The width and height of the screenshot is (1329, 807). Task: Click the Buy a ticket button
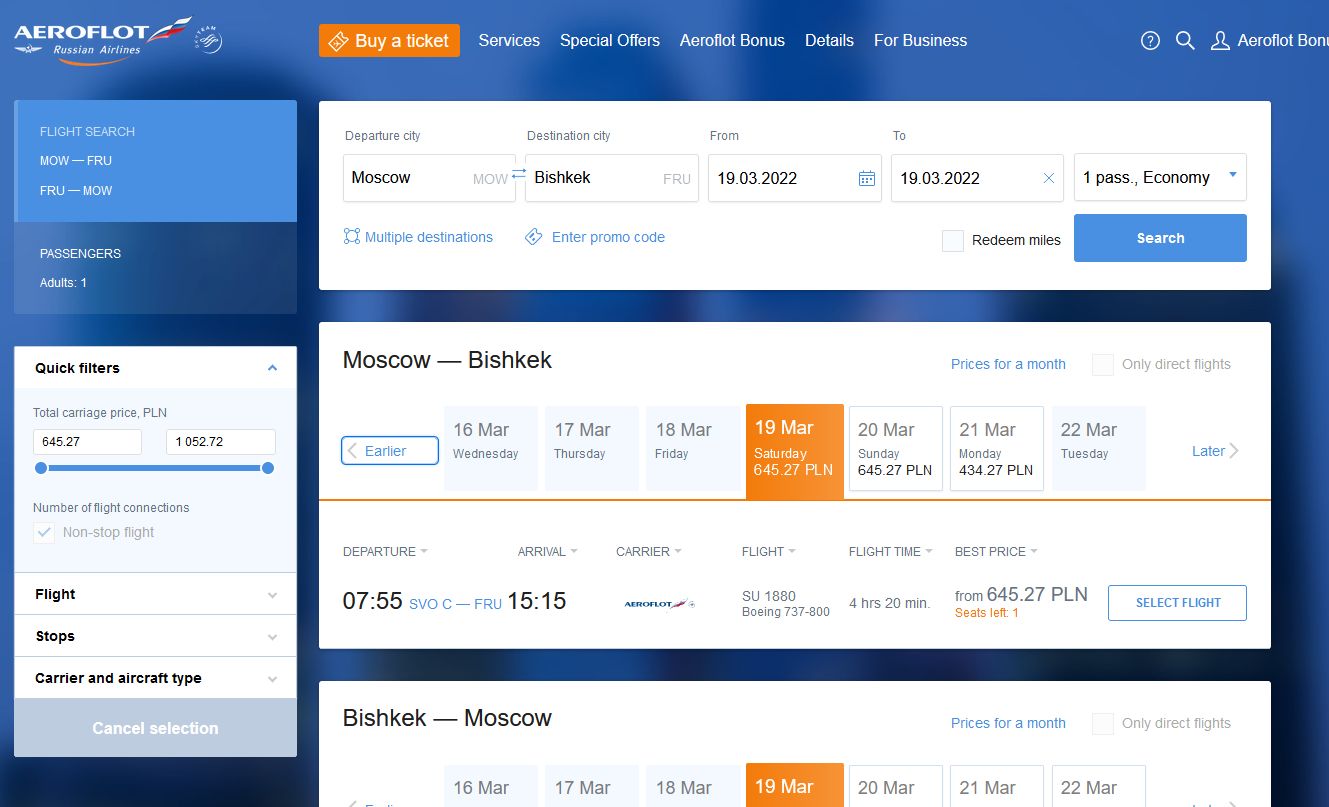[390, 41]
